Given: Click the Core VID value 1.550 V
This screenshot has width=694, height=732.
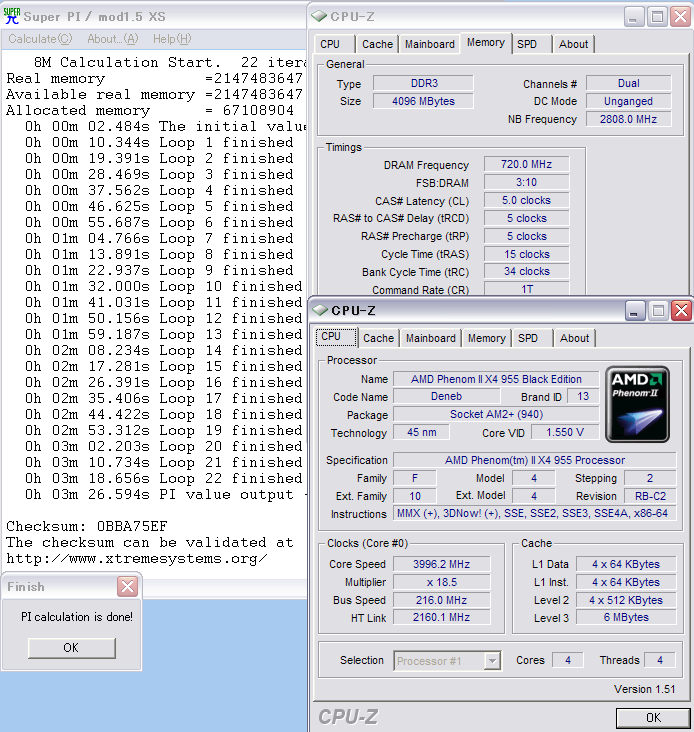Looking at the screenshot, I should click(565, 432).
